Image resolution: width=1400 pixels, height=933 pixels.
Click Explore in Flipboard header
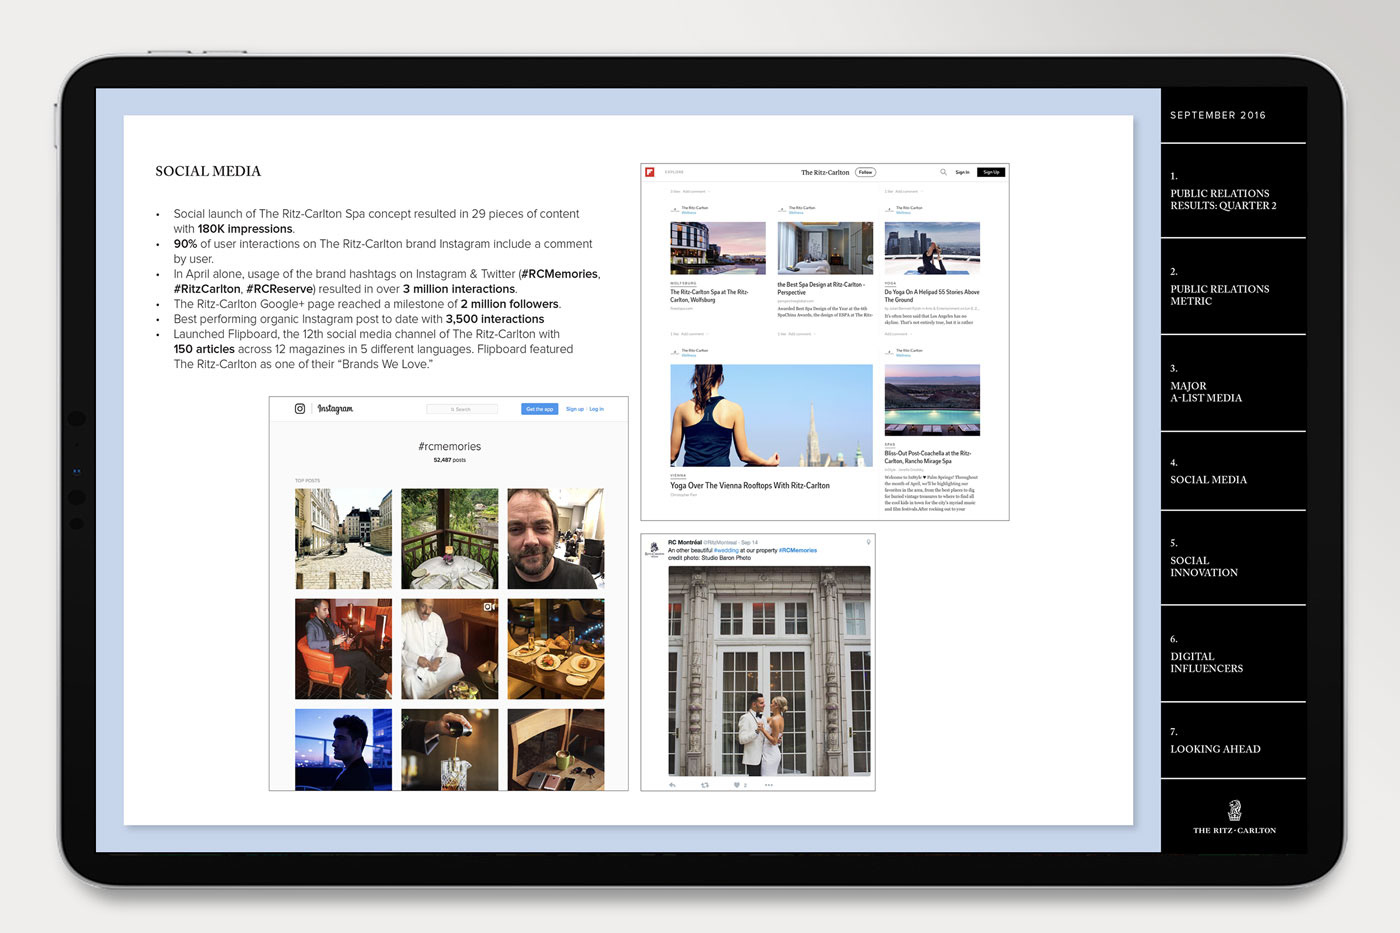(x=674, y=172)
